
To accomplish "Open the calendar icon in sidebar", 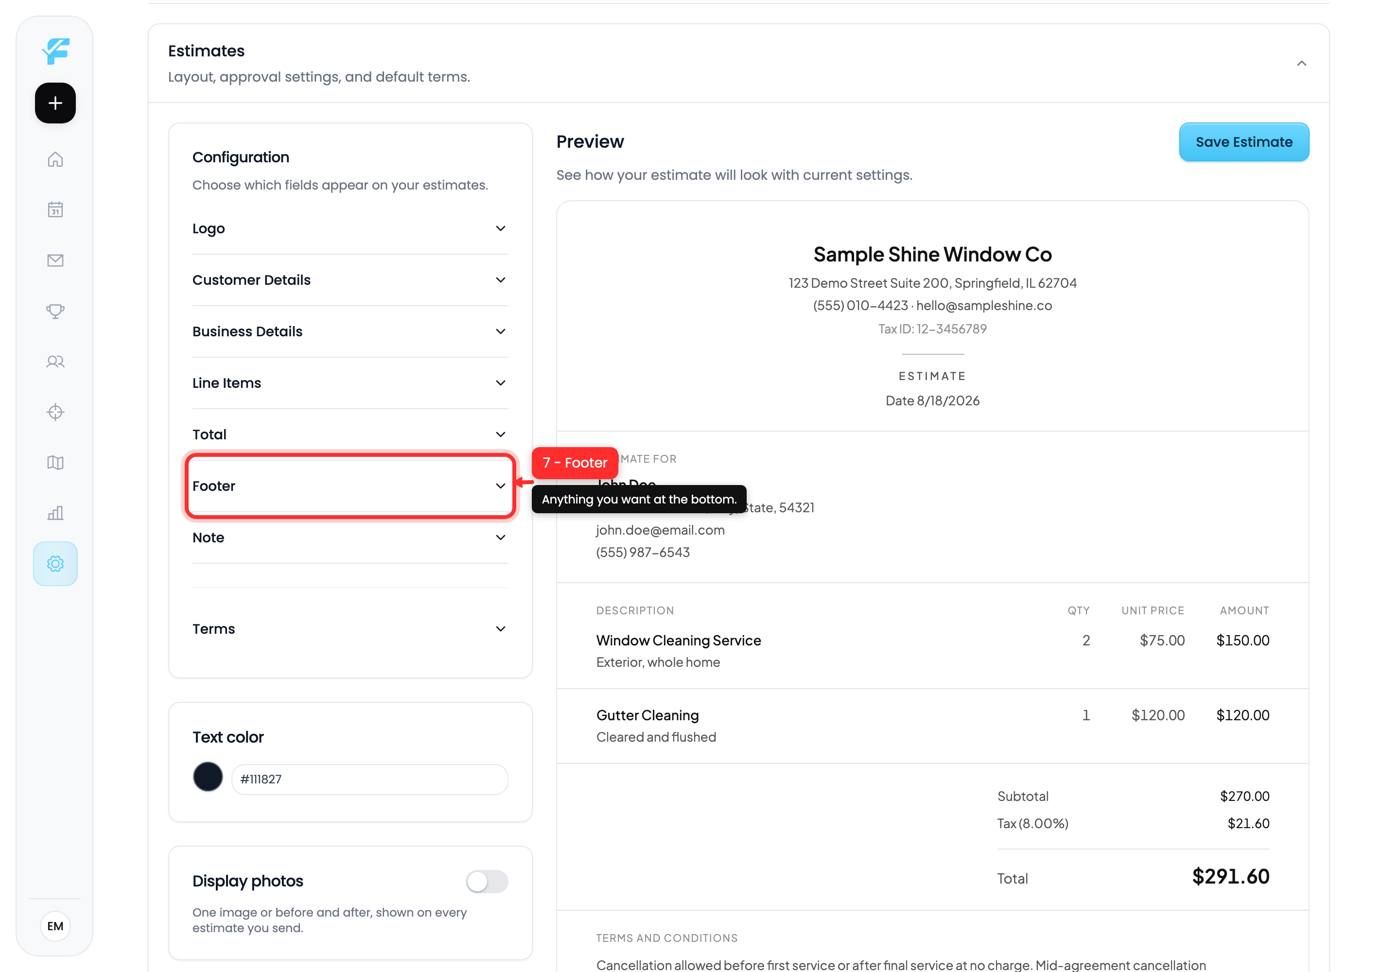I will click(55, 210).
